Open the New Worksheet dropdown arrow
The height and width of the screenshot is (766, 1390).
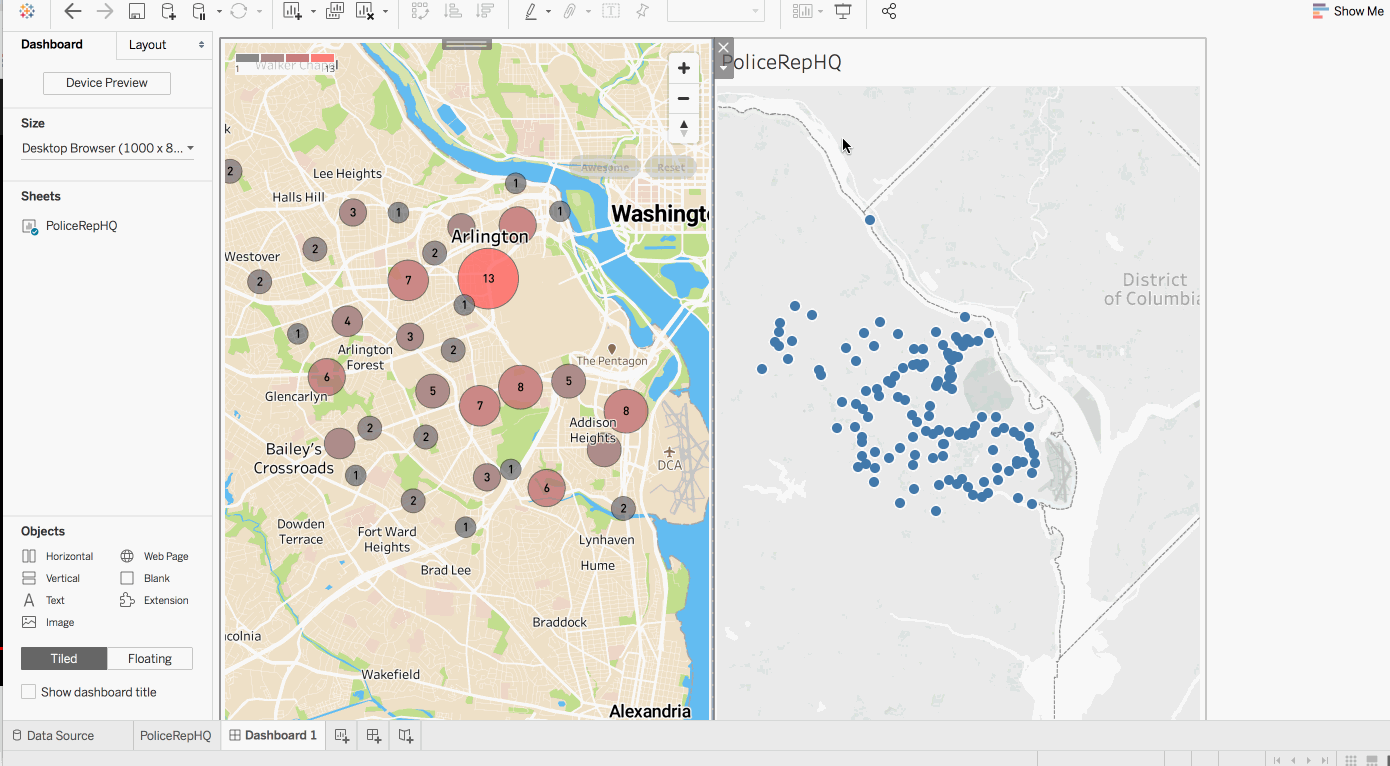pyautogui.click(x=313, y=12)
